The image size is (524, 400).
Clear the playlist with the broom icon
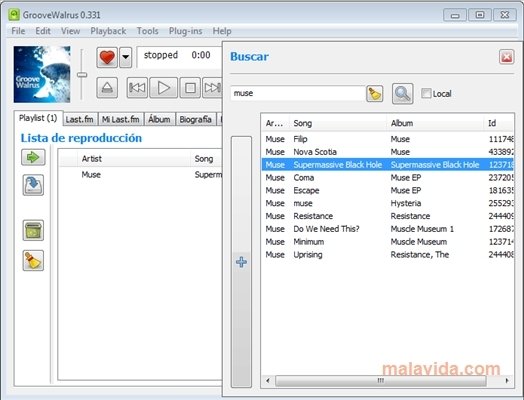pos(33,260)
